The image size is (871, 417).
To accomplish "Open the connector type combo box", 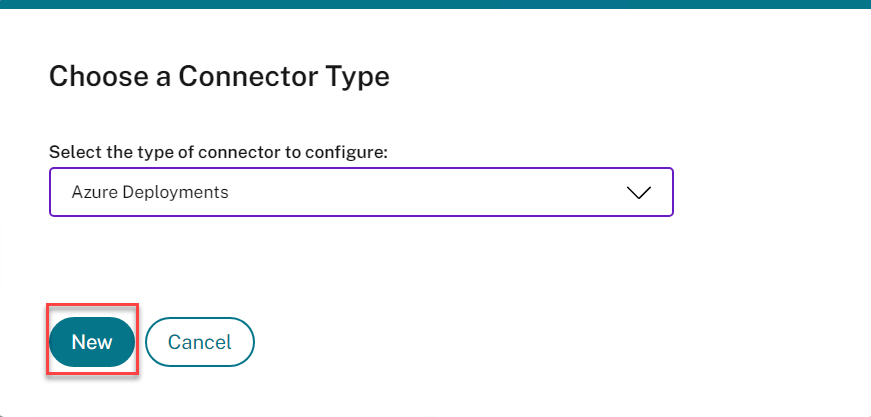I will point(360,192).
